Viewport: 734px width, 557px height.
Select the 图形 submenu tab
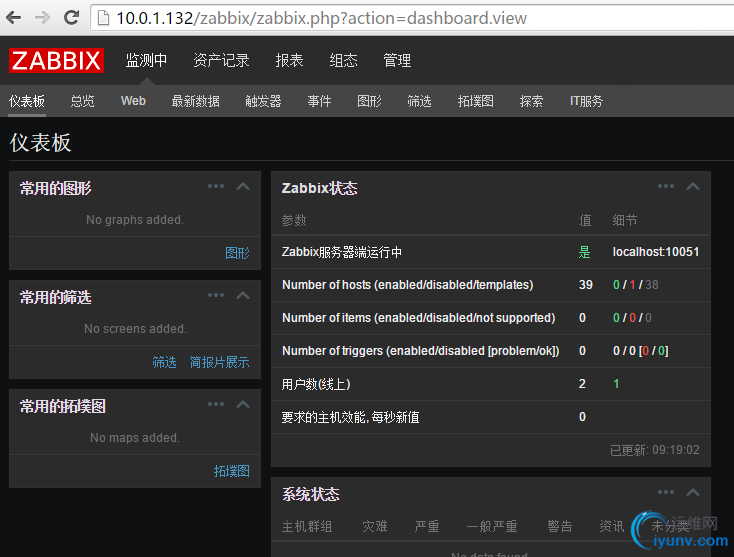coord(369,101)
